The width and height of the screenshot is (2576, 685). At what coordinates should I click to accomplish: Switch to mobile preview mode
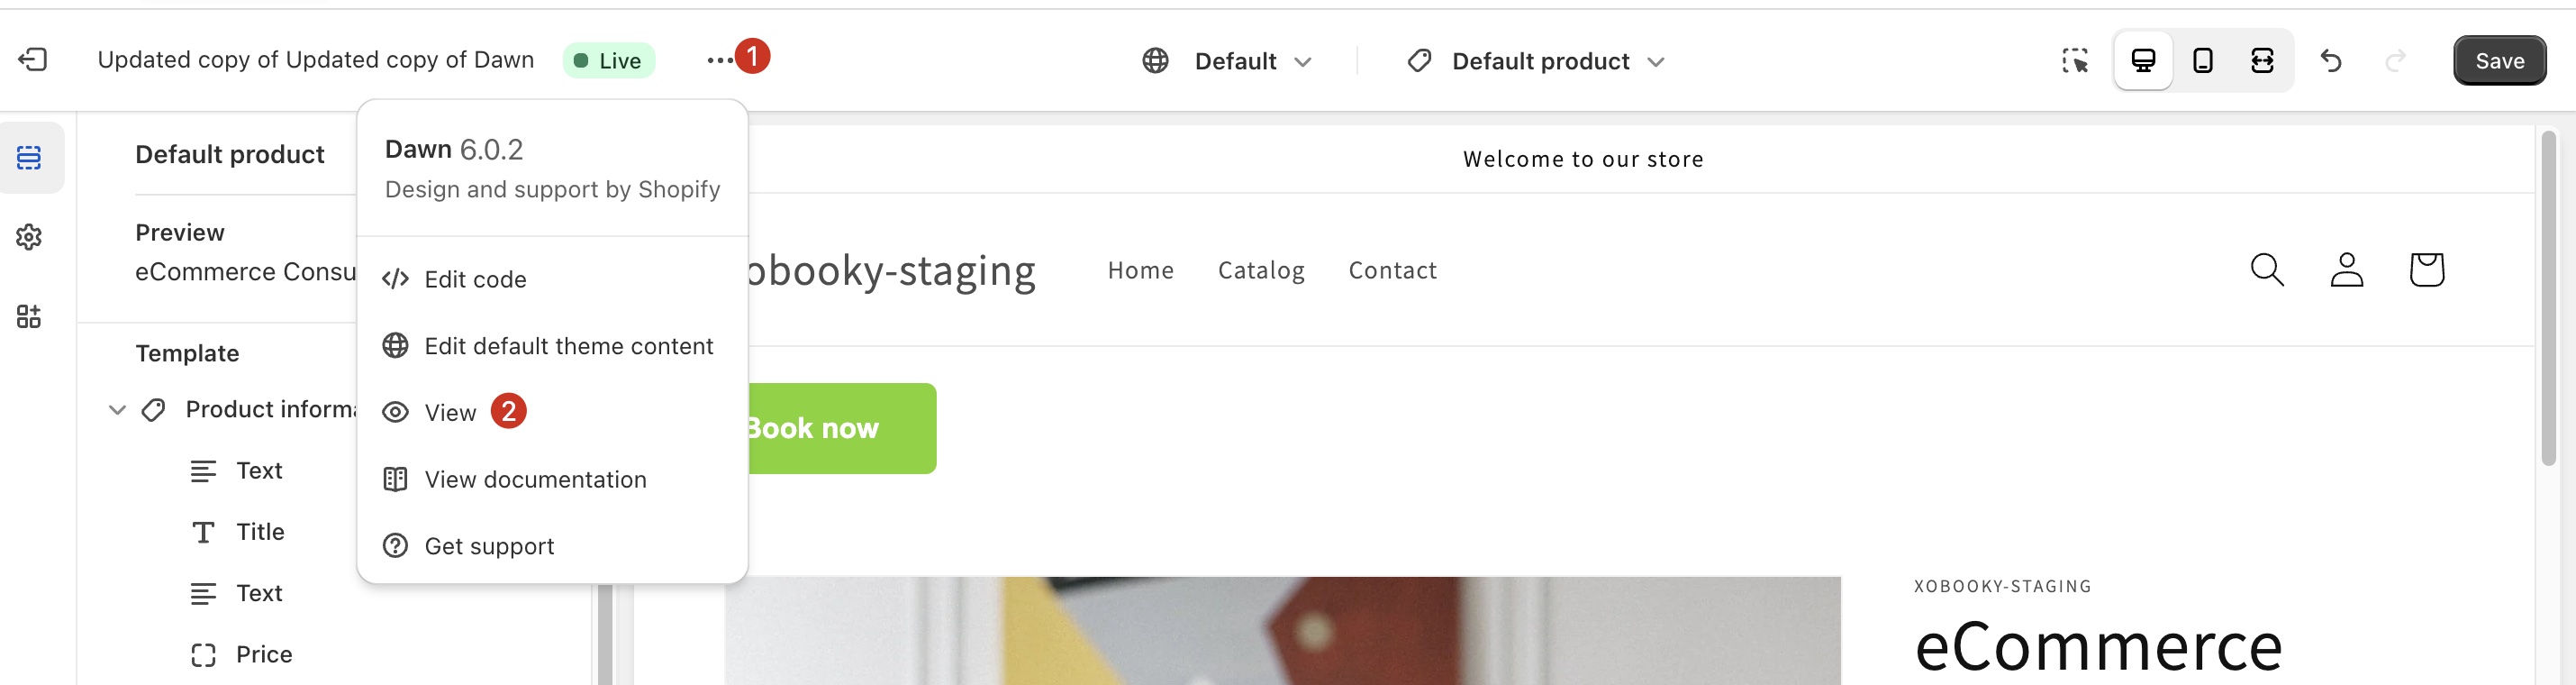click(2203, 61)
